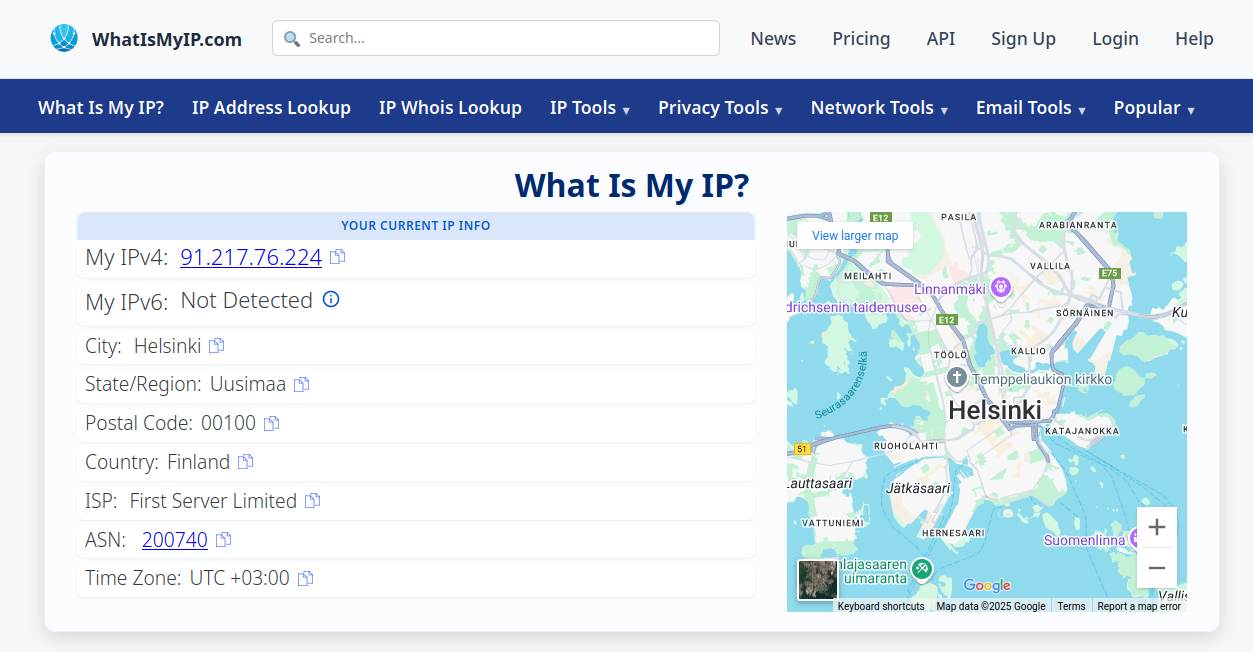Copy the city Helsinki value
Viewport: 1253px width, 652px height.
click(x=217, y=346)
